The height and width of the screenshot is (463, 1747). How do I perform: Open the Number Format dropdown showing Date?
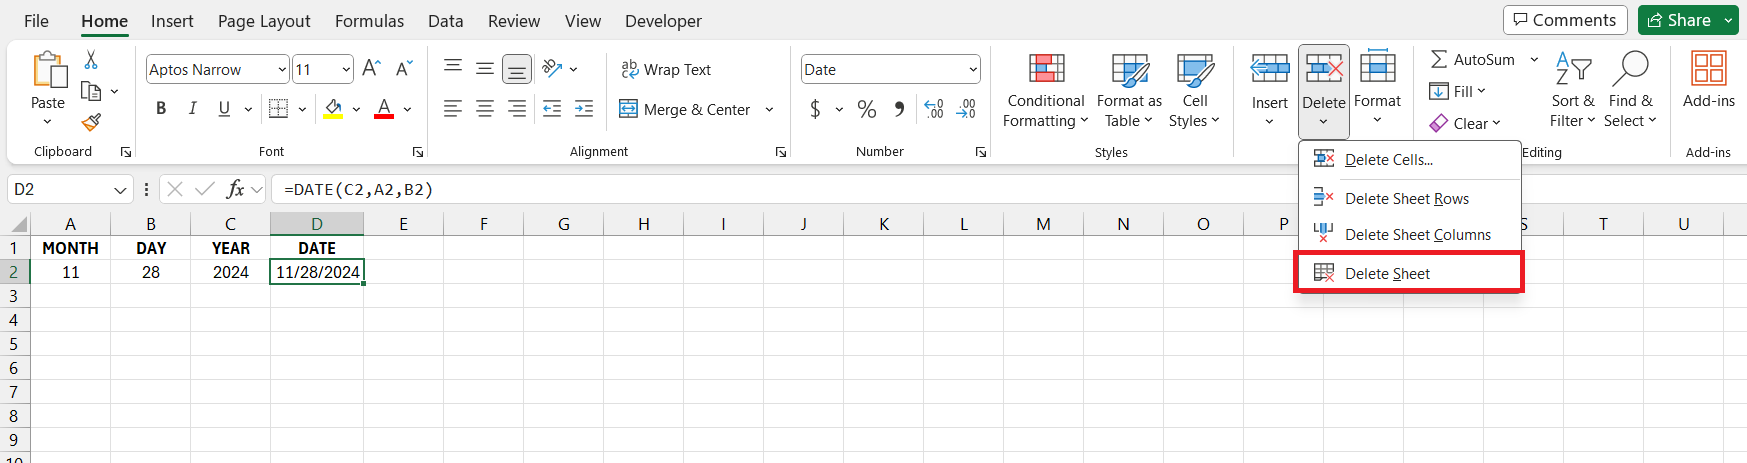[972, 69]
